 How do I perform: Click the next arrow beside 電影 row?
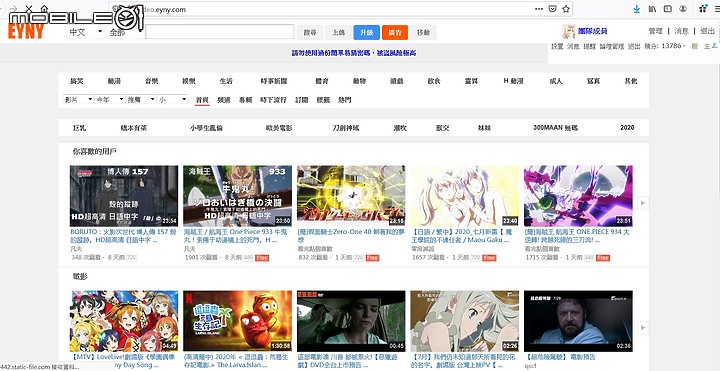643,327
